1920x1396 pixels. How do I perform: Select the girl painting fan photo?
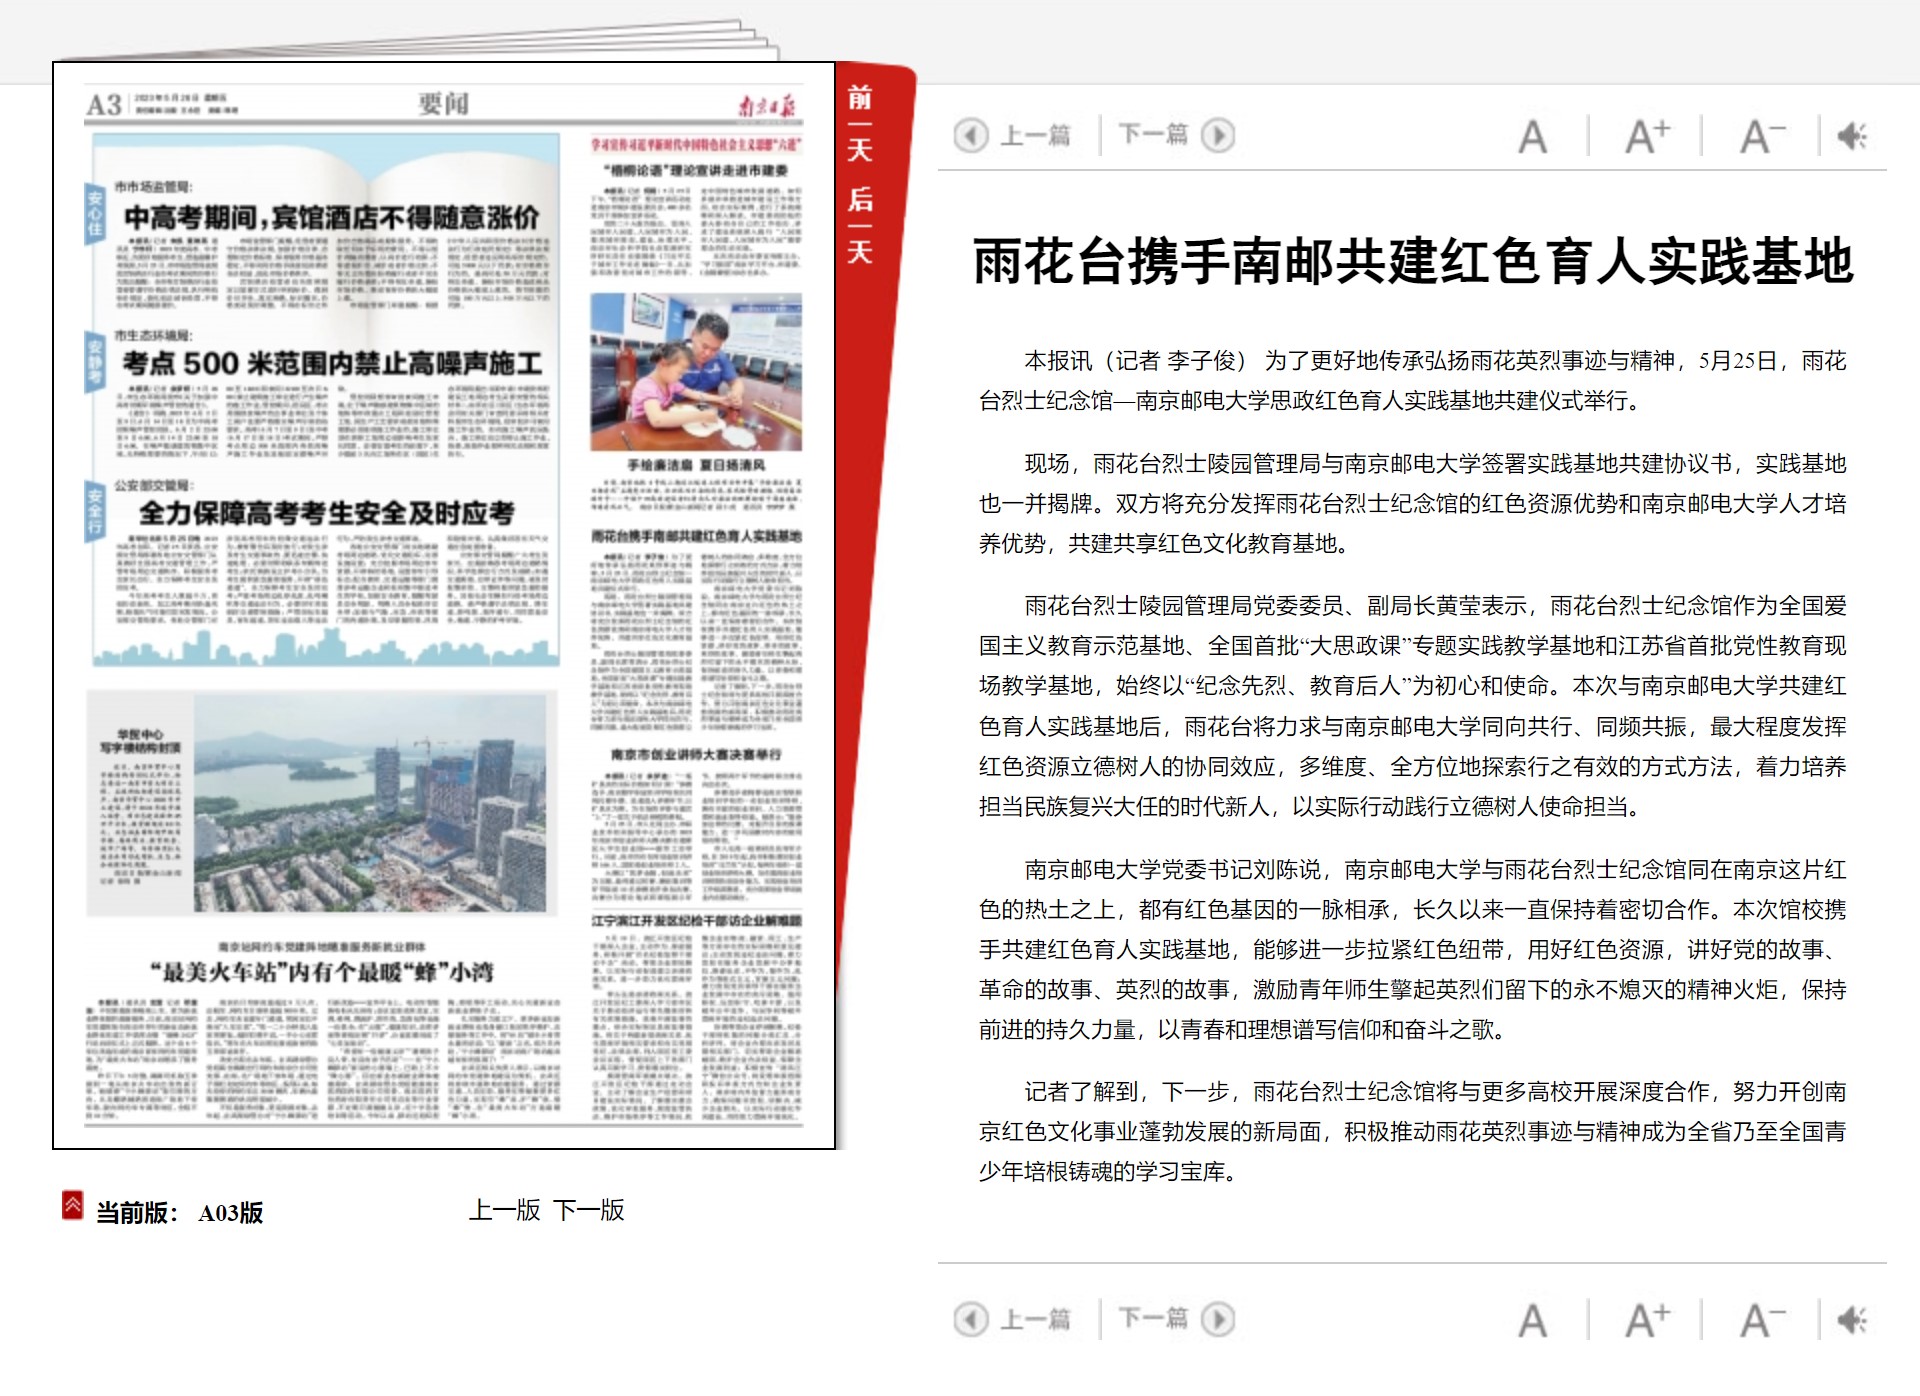click(695, 372)
